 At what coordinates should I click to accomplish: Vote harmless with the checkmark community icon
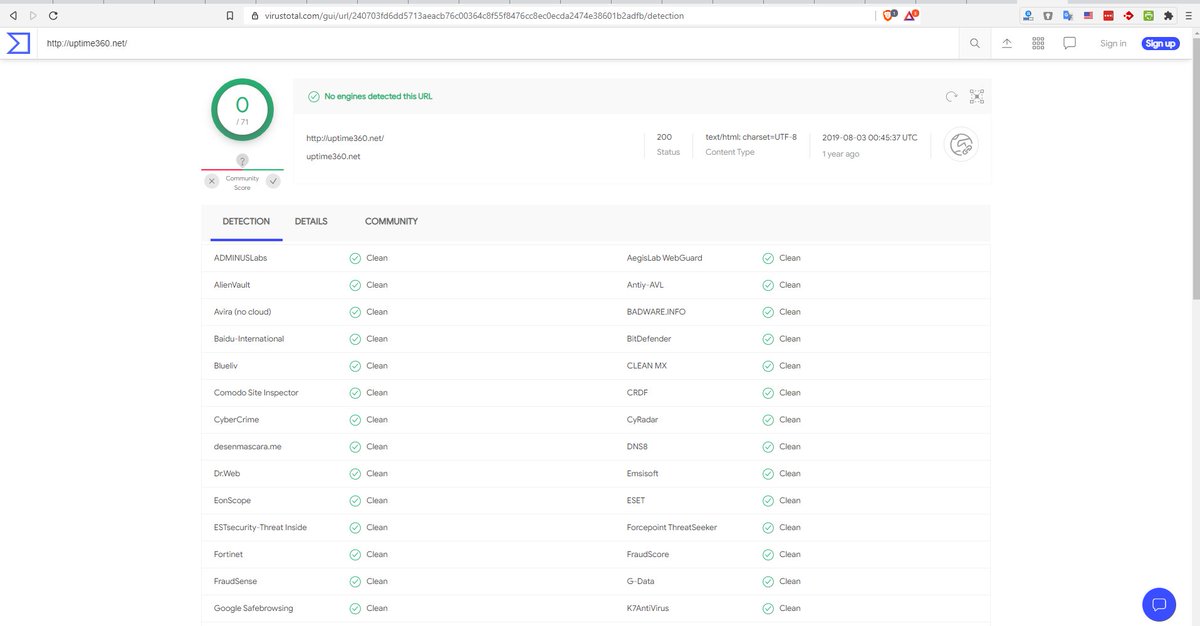(x=273, y=181)
